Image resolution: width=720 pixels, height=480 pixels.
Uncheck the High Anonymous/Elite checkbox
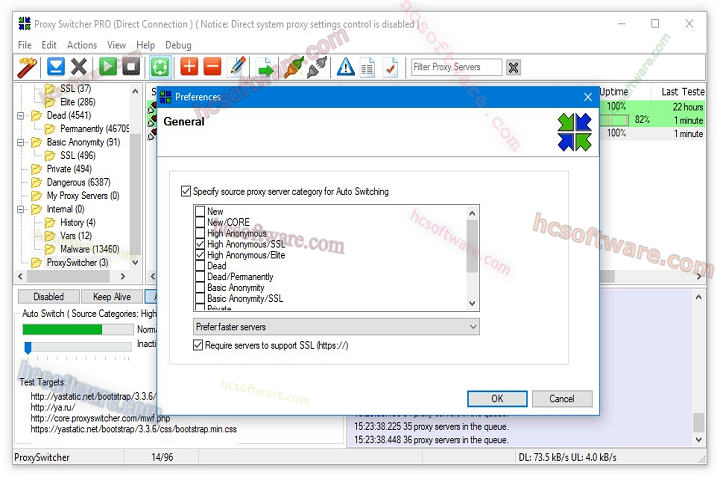click(200, 255)
